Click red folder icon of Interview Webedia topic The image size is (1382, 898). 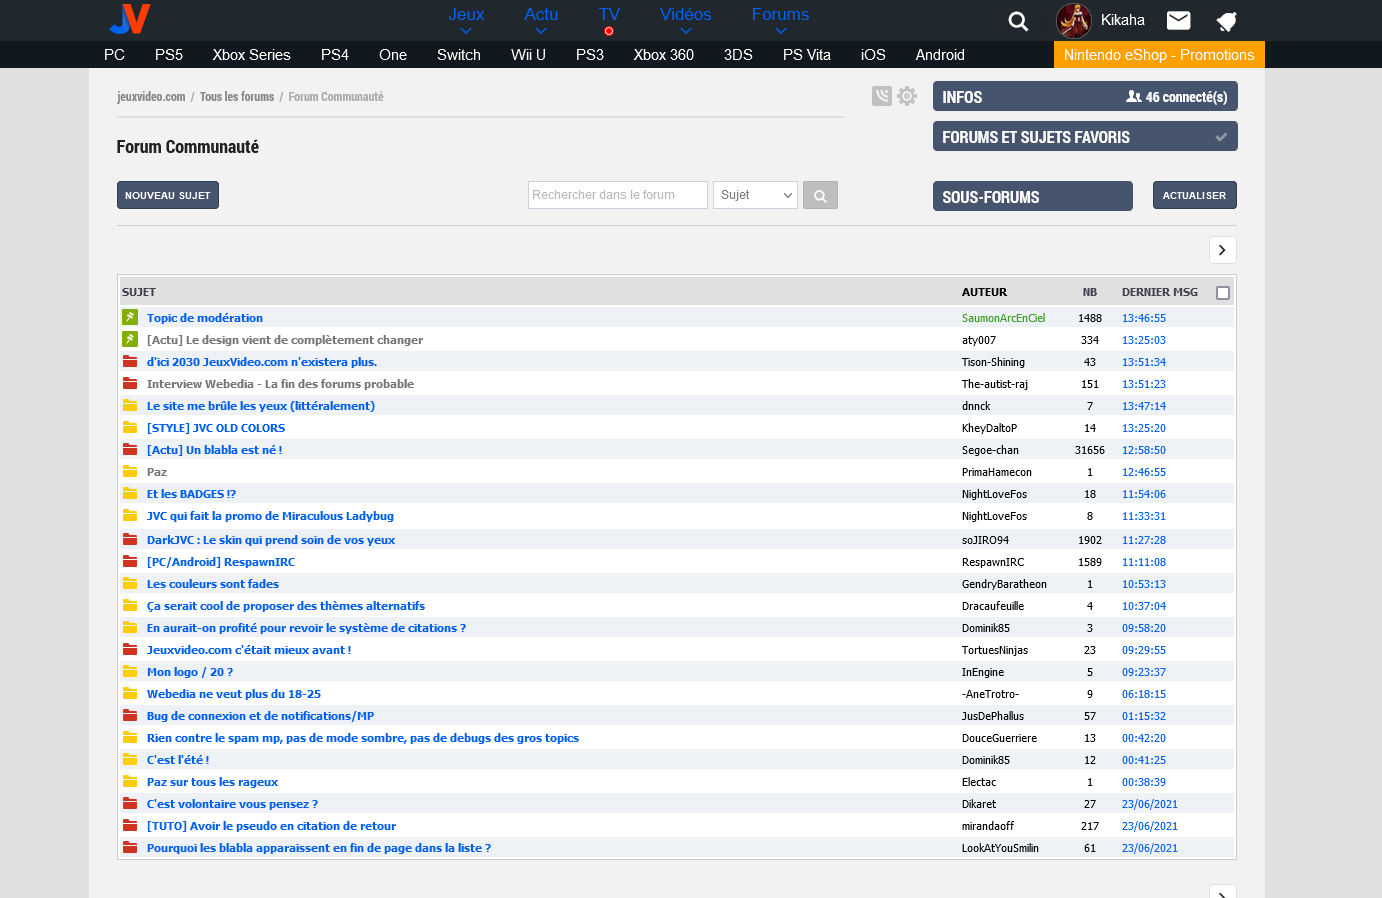tap(130, 383)
